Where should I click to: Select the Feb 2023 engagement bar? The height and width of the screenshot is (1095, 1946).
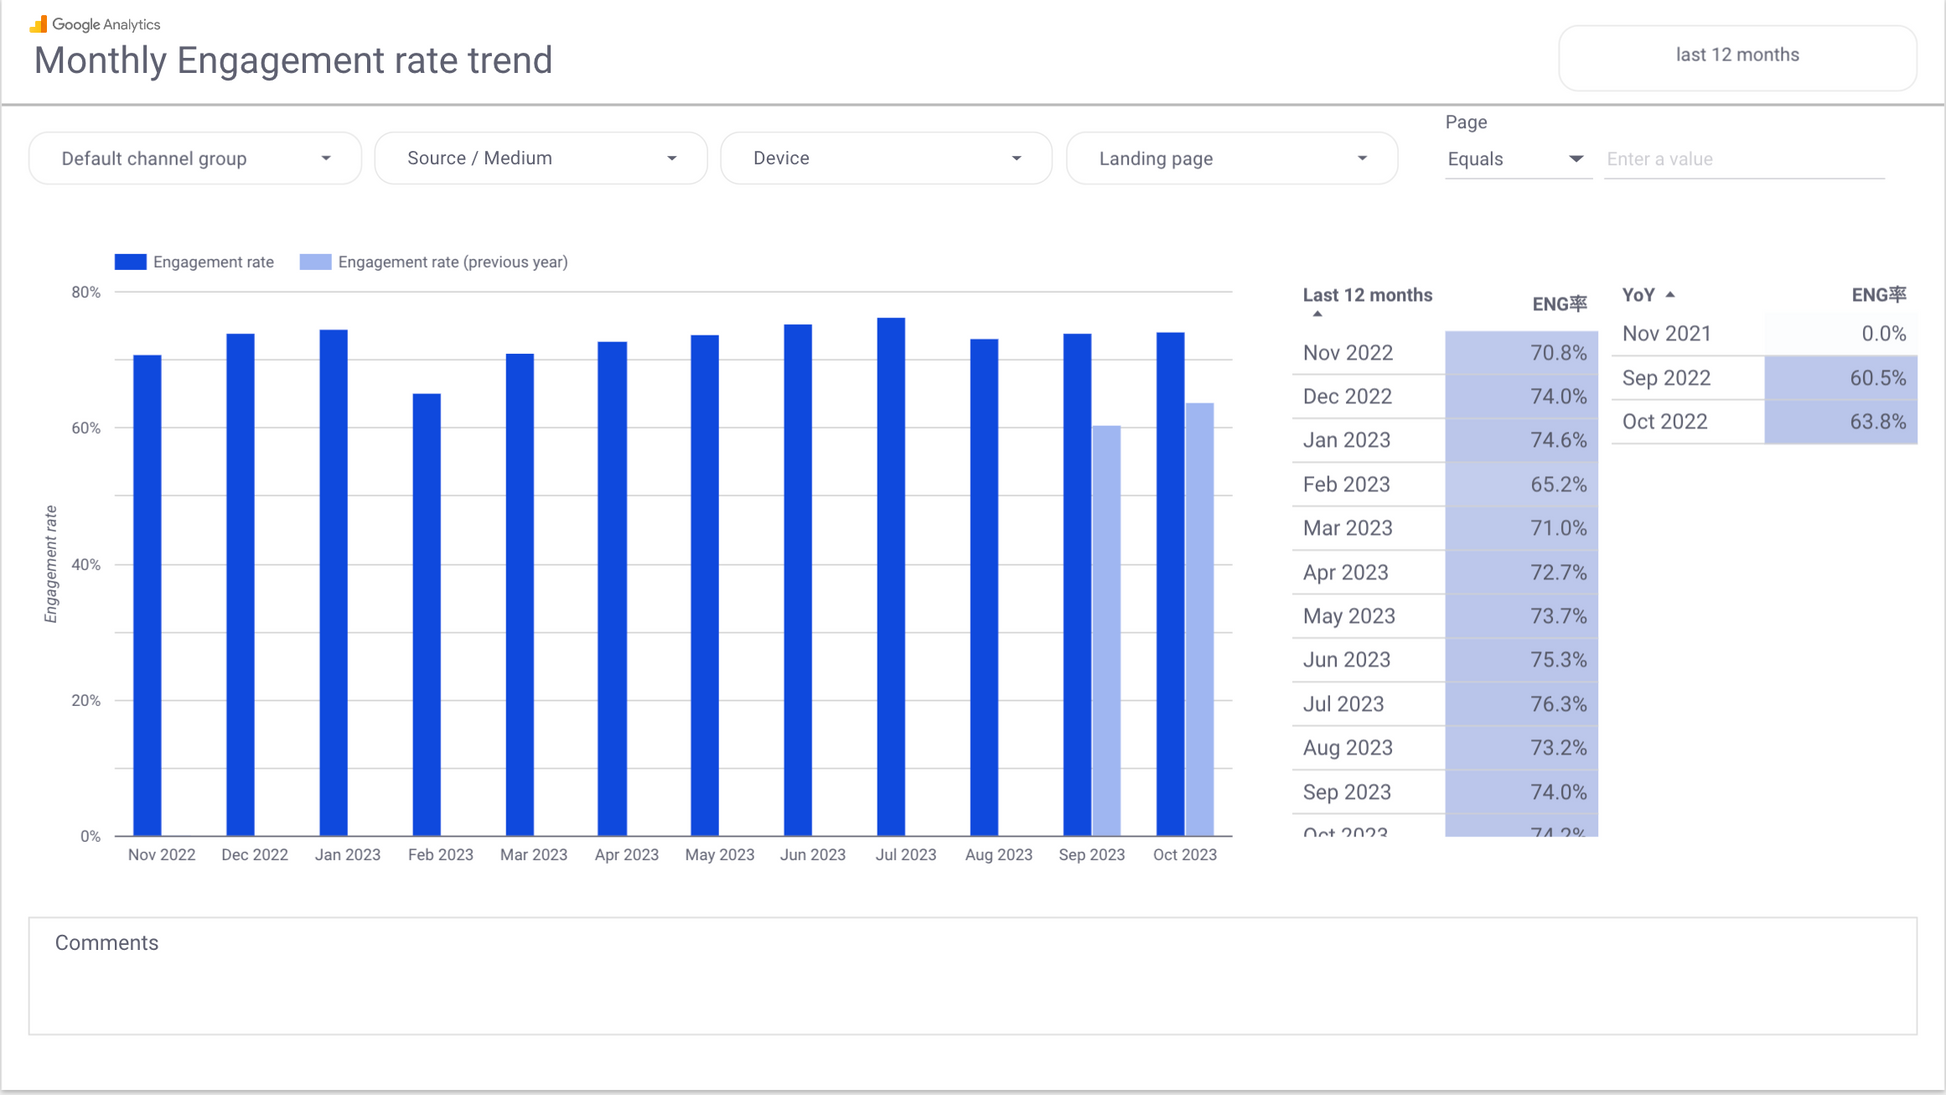[426, 614]
